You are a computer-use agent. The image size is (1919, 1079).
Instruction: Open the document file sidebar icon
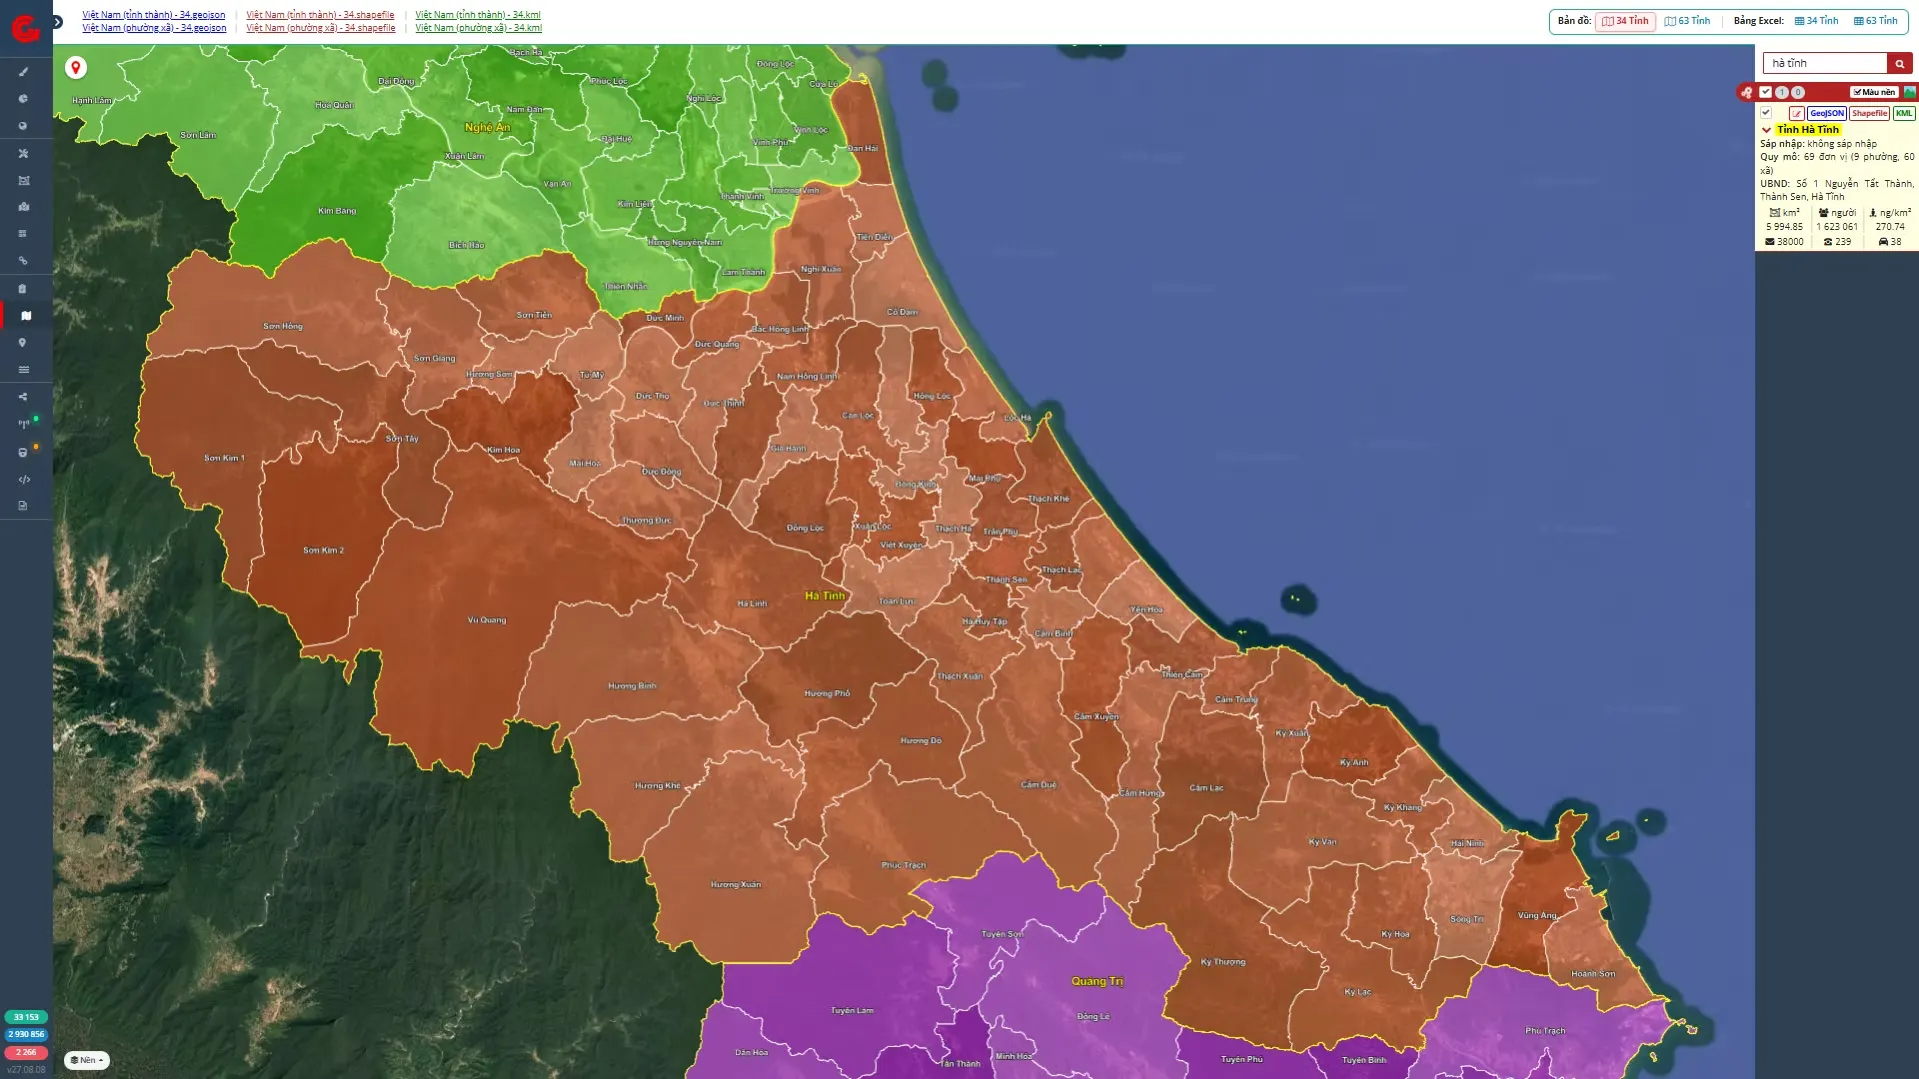[23, 506]
